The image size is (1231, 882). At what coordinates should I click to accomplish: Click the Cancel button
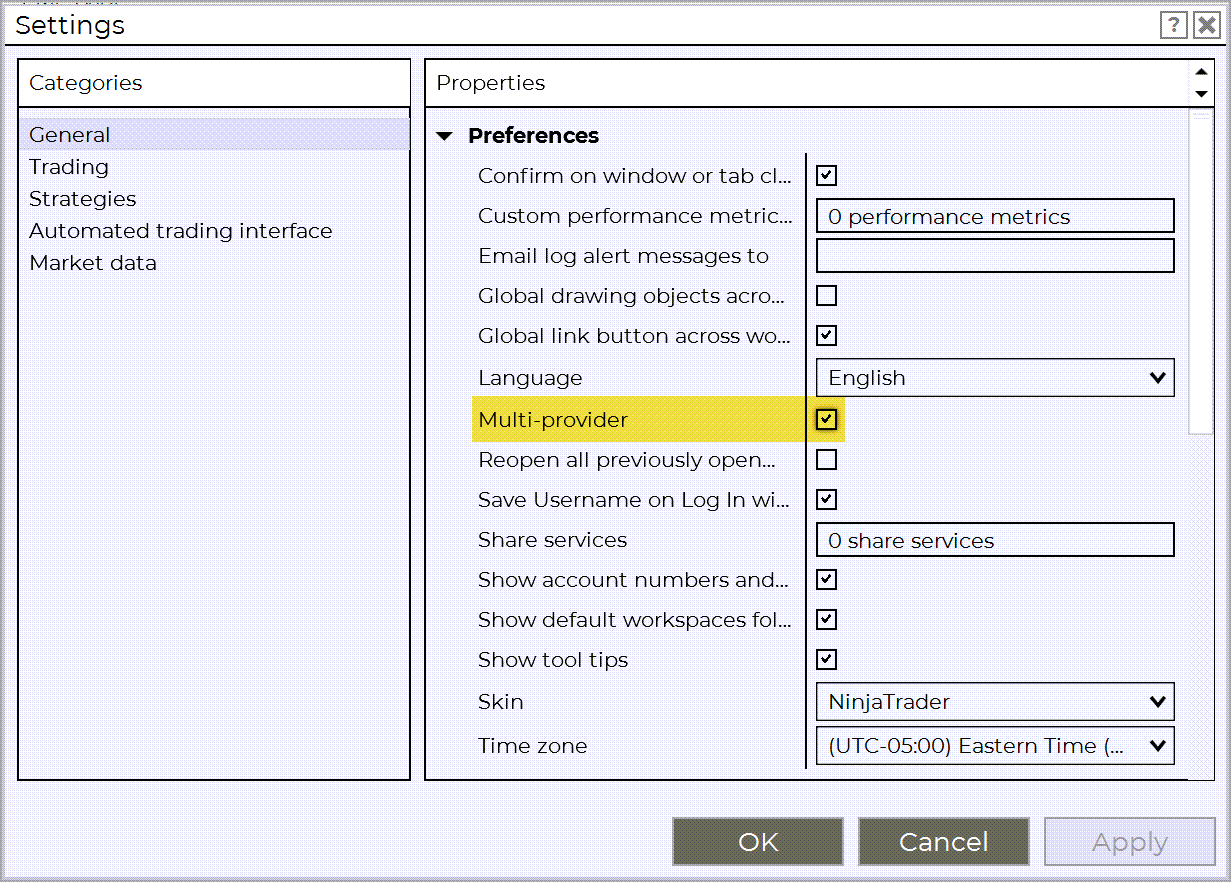click(943, 842)
